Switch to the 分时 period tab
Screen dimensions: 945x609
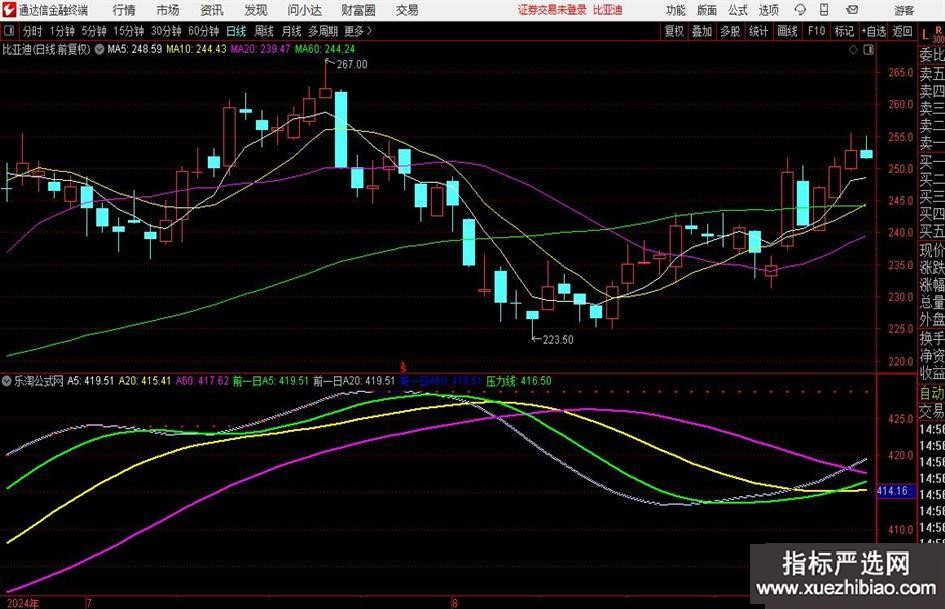(x=33, y=31)
